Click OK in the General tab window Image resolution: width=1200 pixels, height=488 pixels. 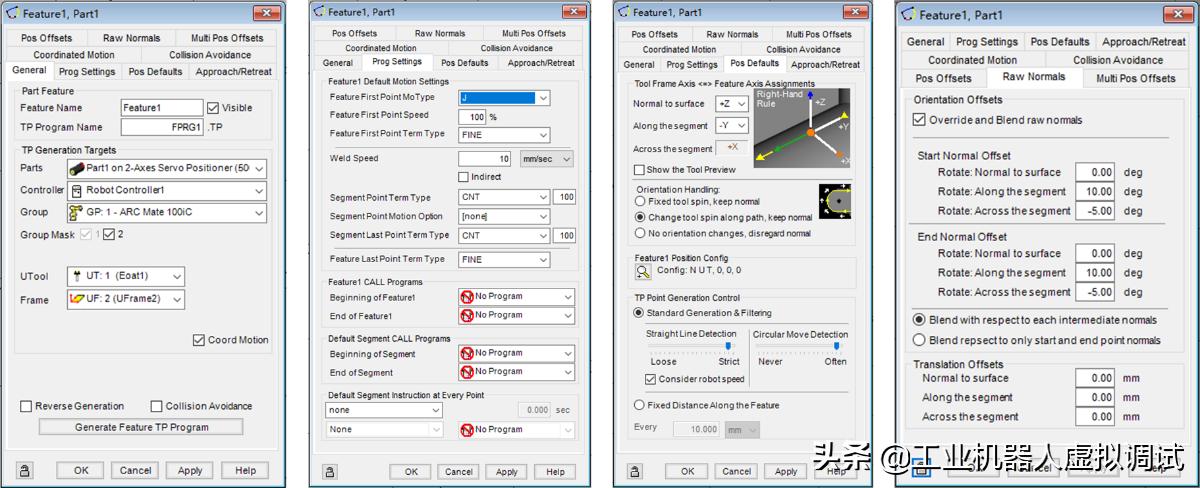tap(80, 470)
